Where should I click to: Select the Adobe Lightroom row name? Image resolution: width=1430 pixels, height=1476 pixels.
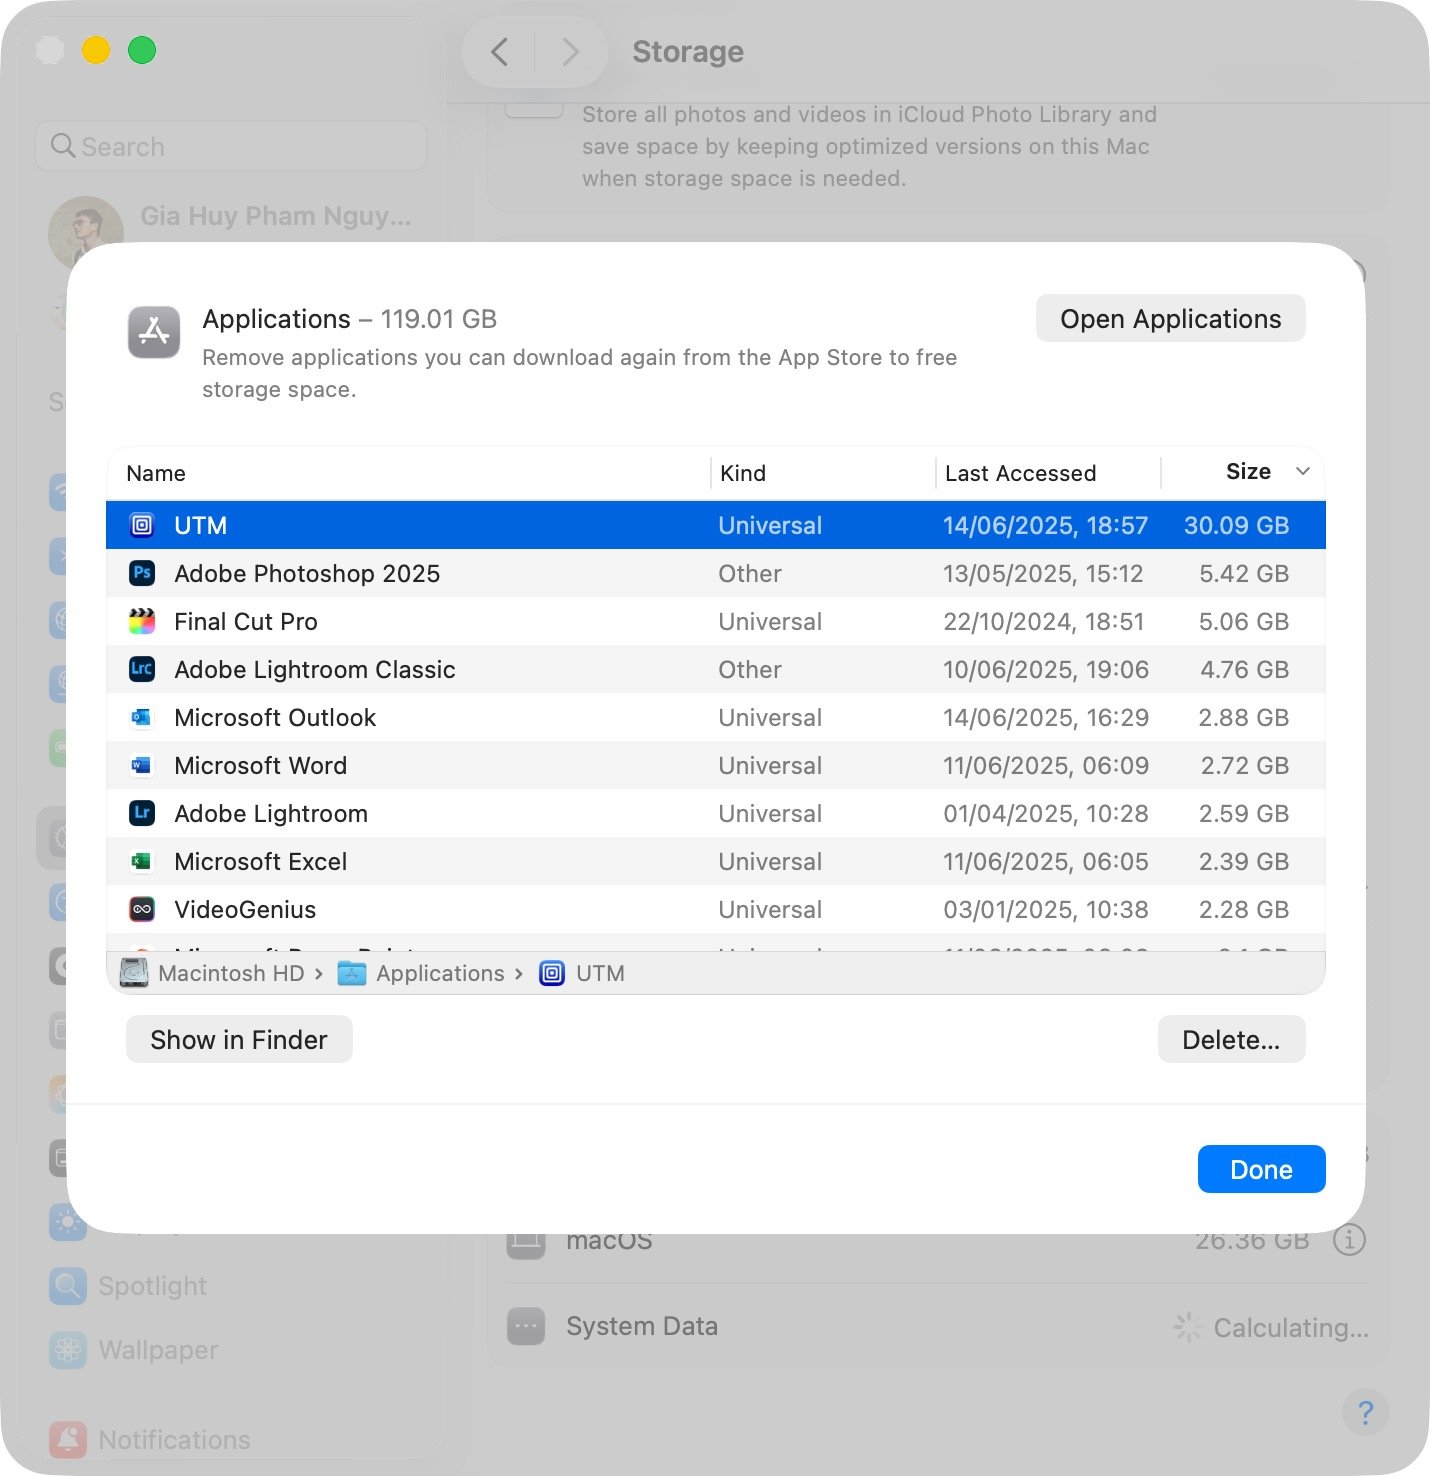(271, 813)
